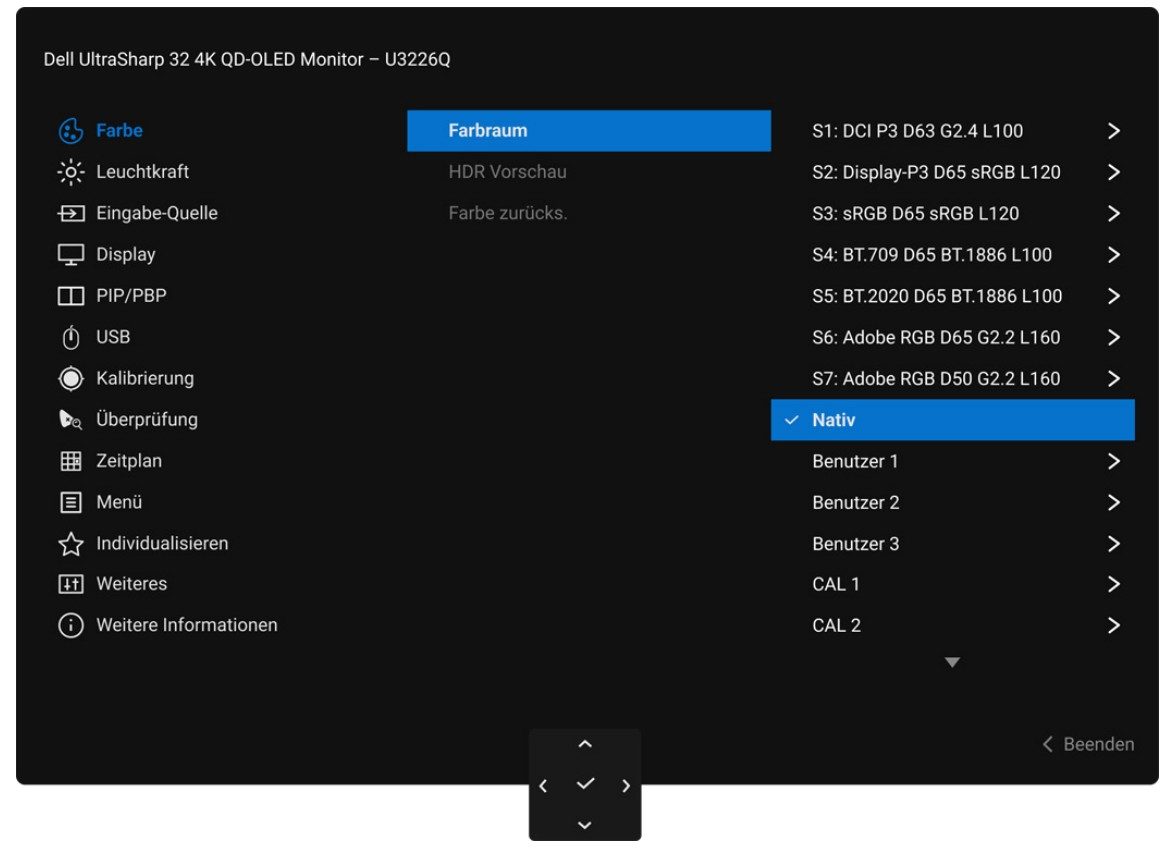This screenshot has width=1170, height=852.
Task: Click the Menü menu label
Action: 119,502
